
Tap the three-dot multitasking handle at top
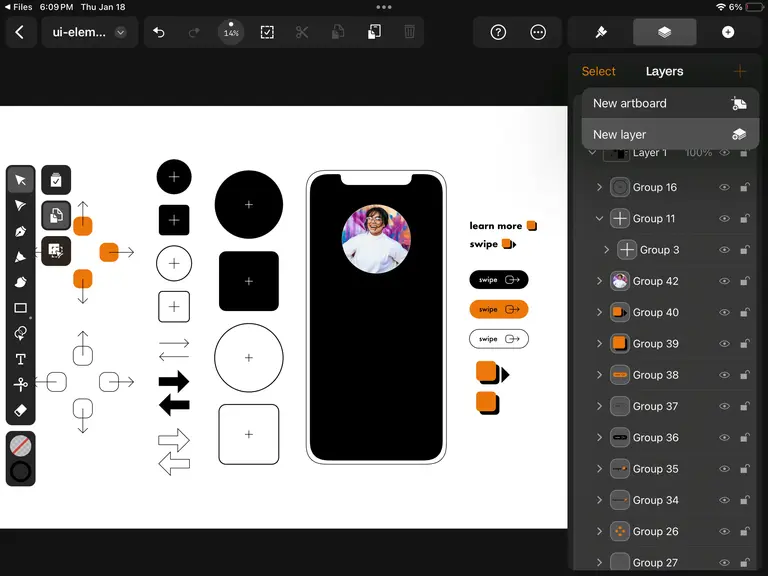(x=384, y=7)
